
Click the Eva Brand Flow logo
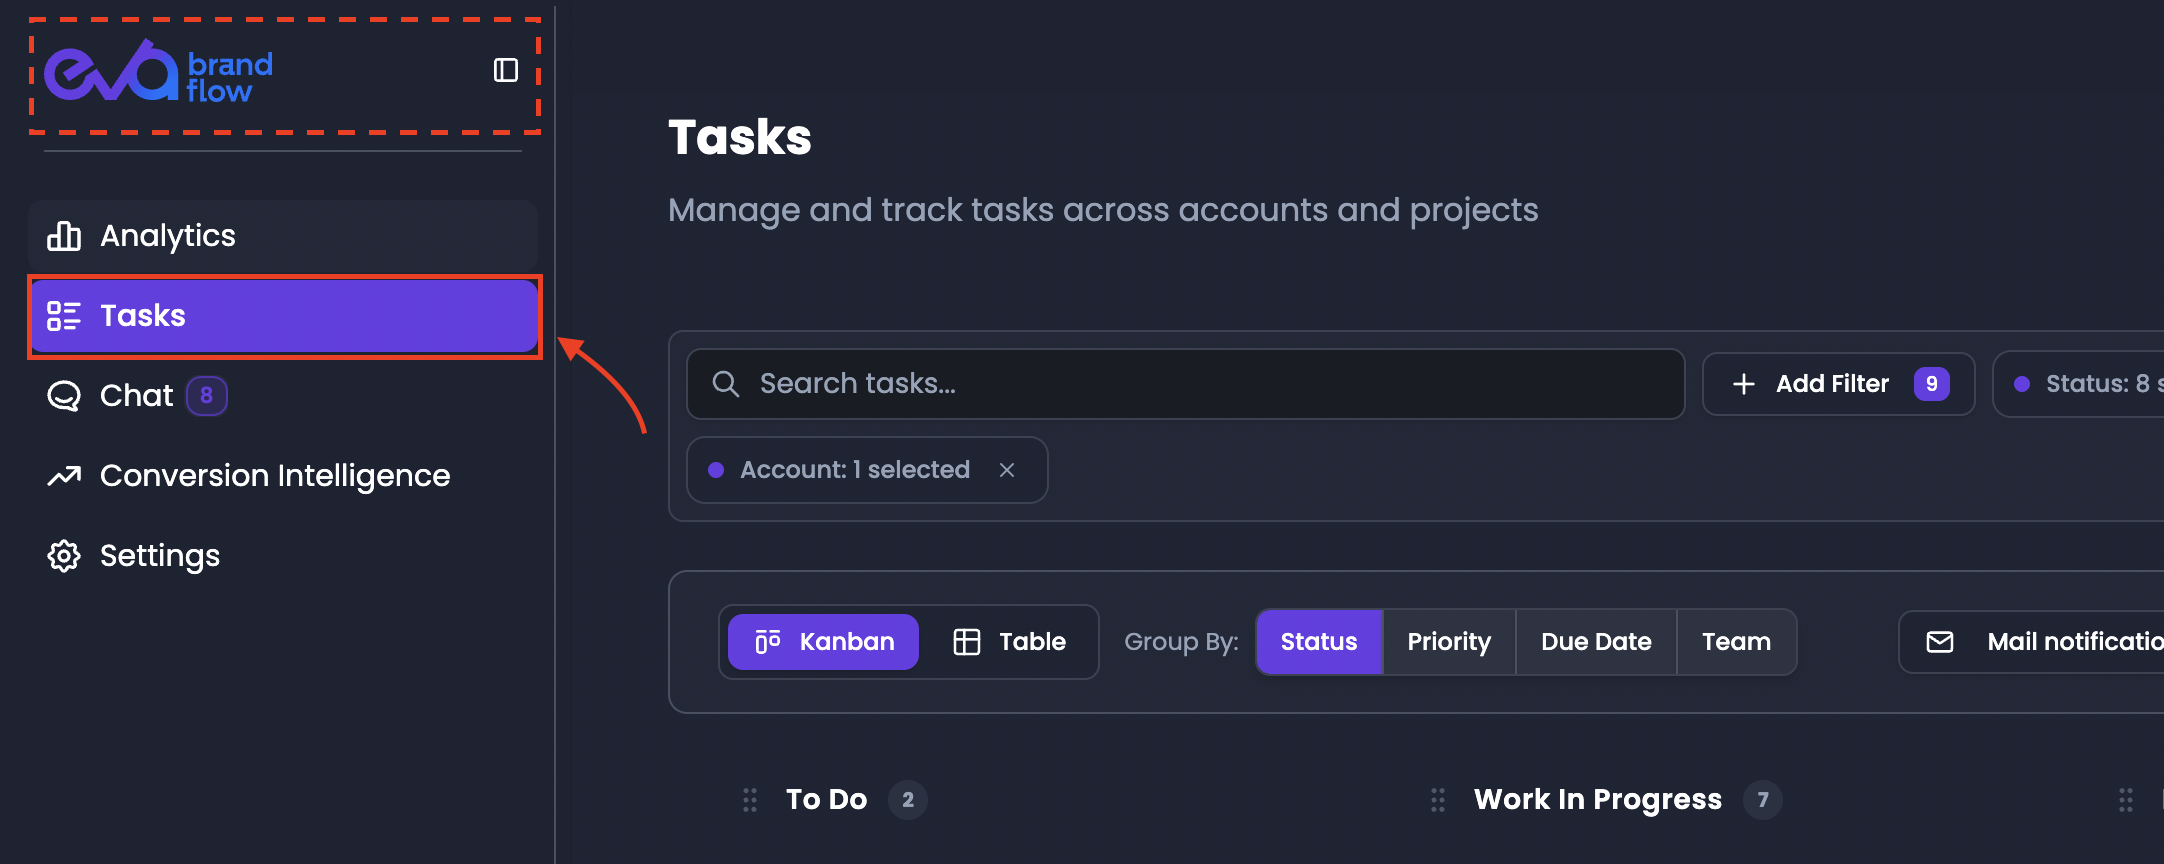click(x=159, y=73)
